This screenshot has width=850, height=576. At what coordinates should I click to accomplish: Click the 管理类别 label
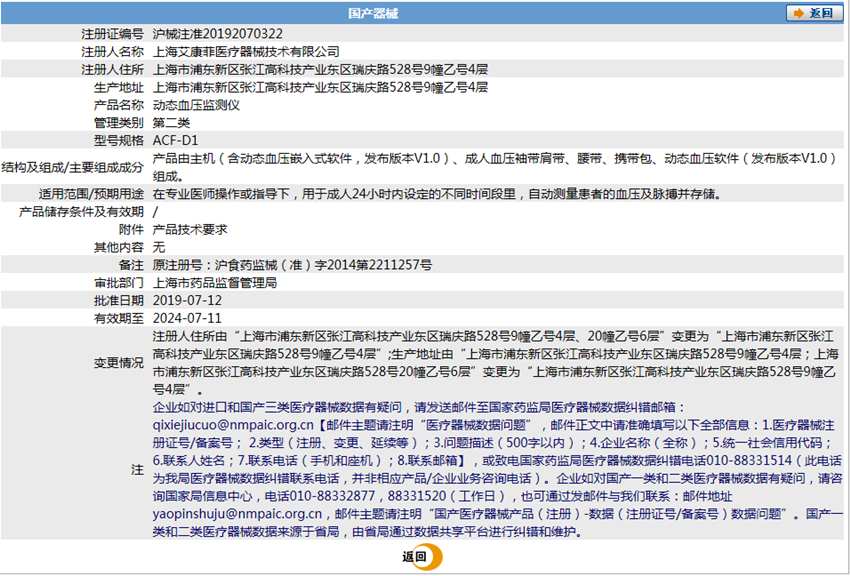coord(118,123)
